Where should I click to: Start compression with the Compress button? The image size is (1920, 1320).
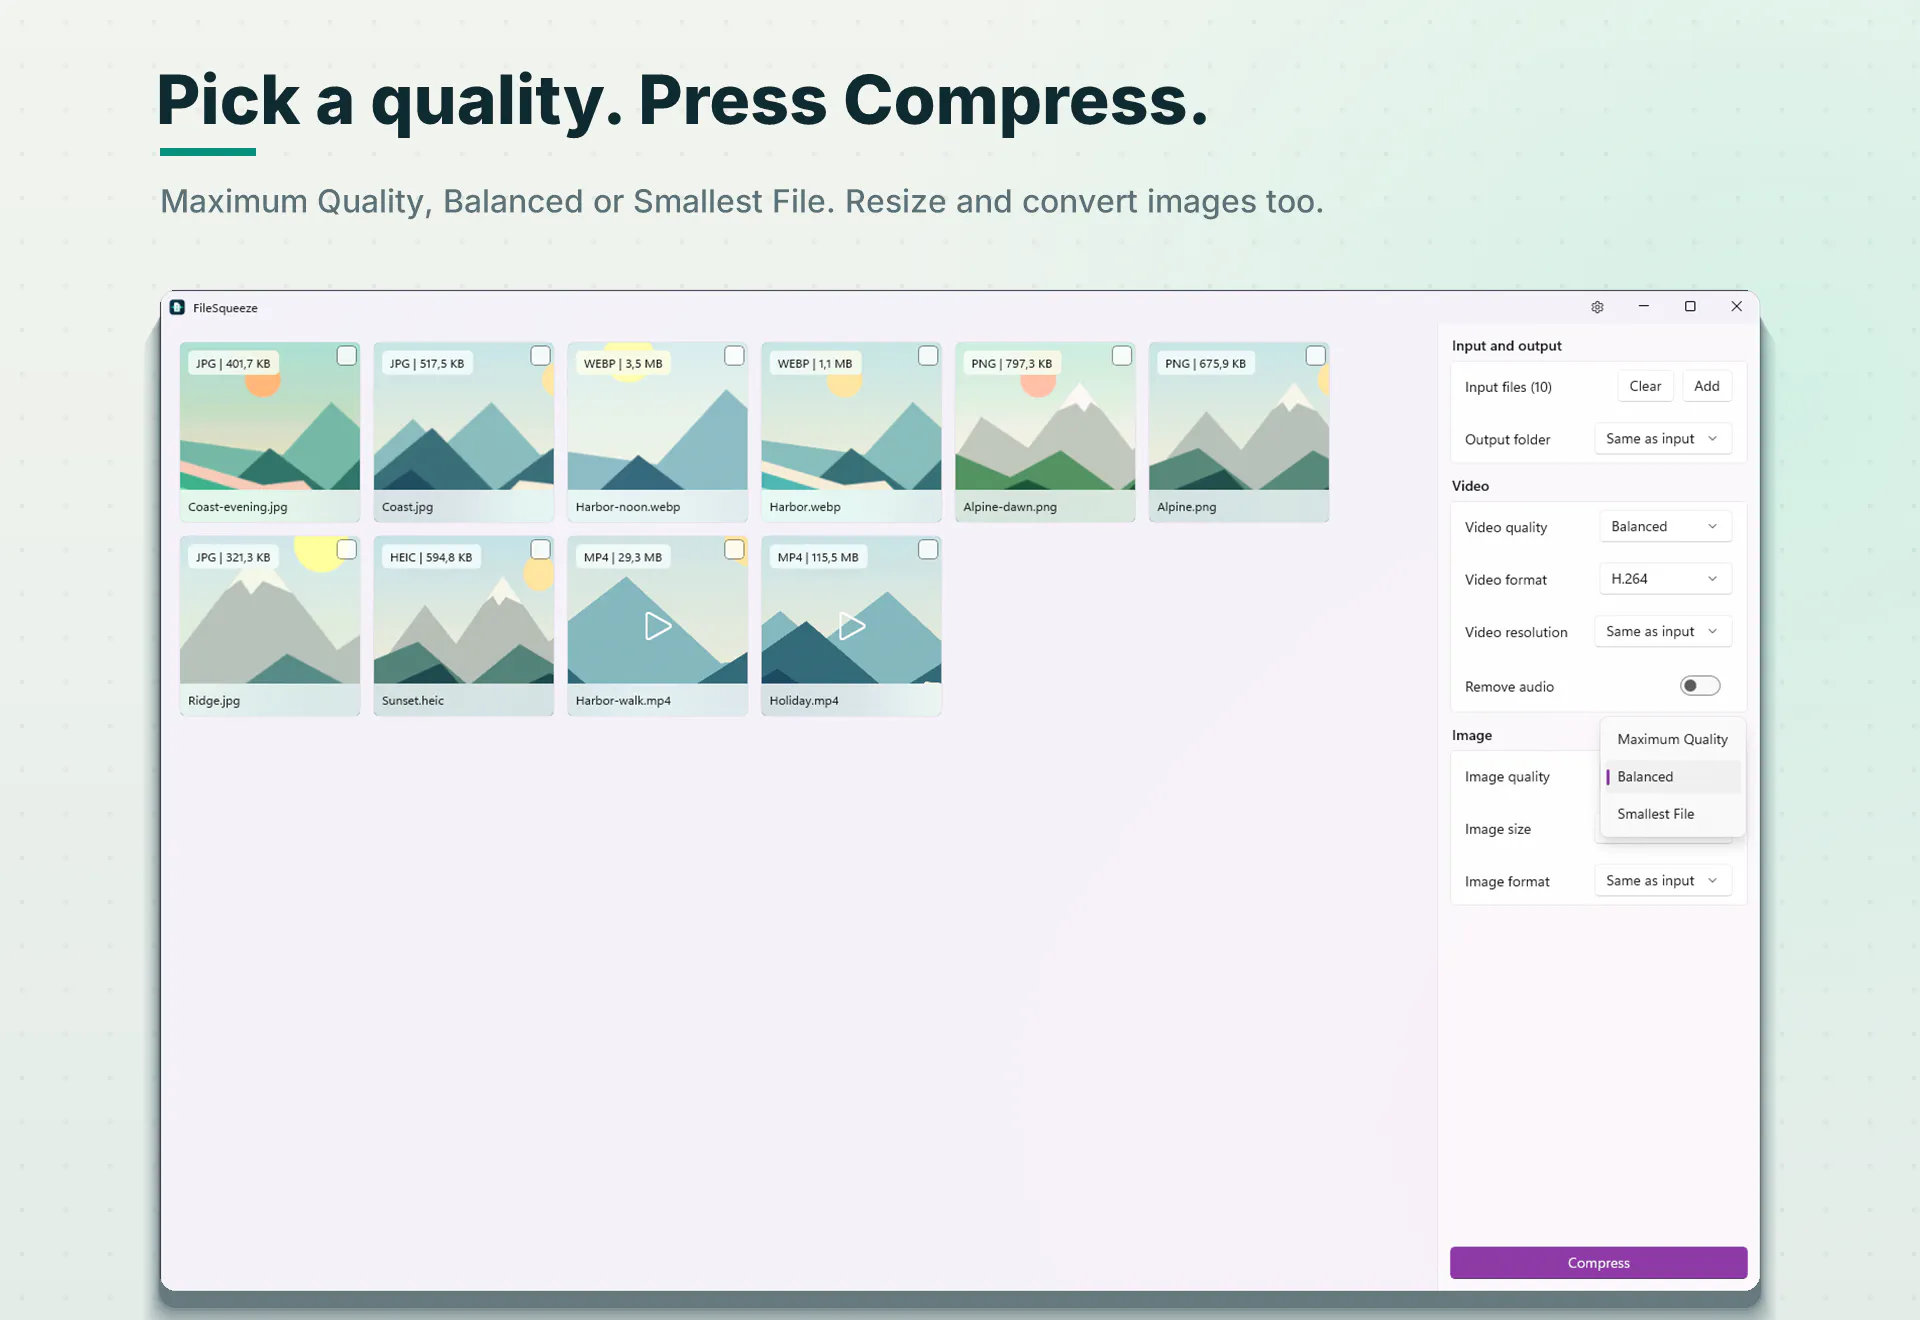1598,1263
